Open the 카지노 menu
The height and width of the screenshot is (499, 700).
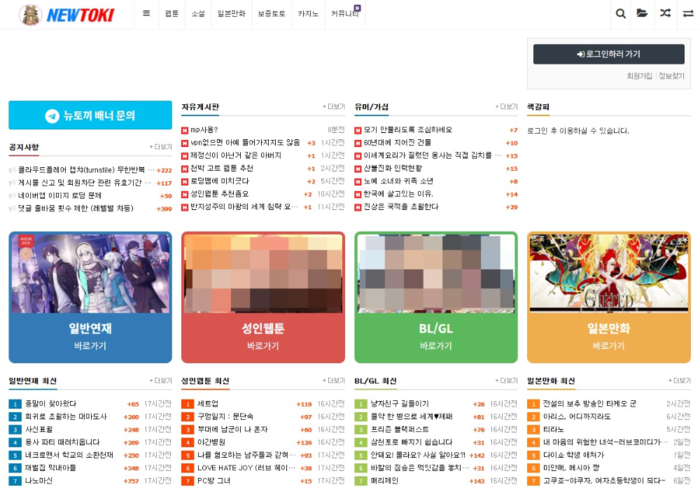click(x=308, y=14)
